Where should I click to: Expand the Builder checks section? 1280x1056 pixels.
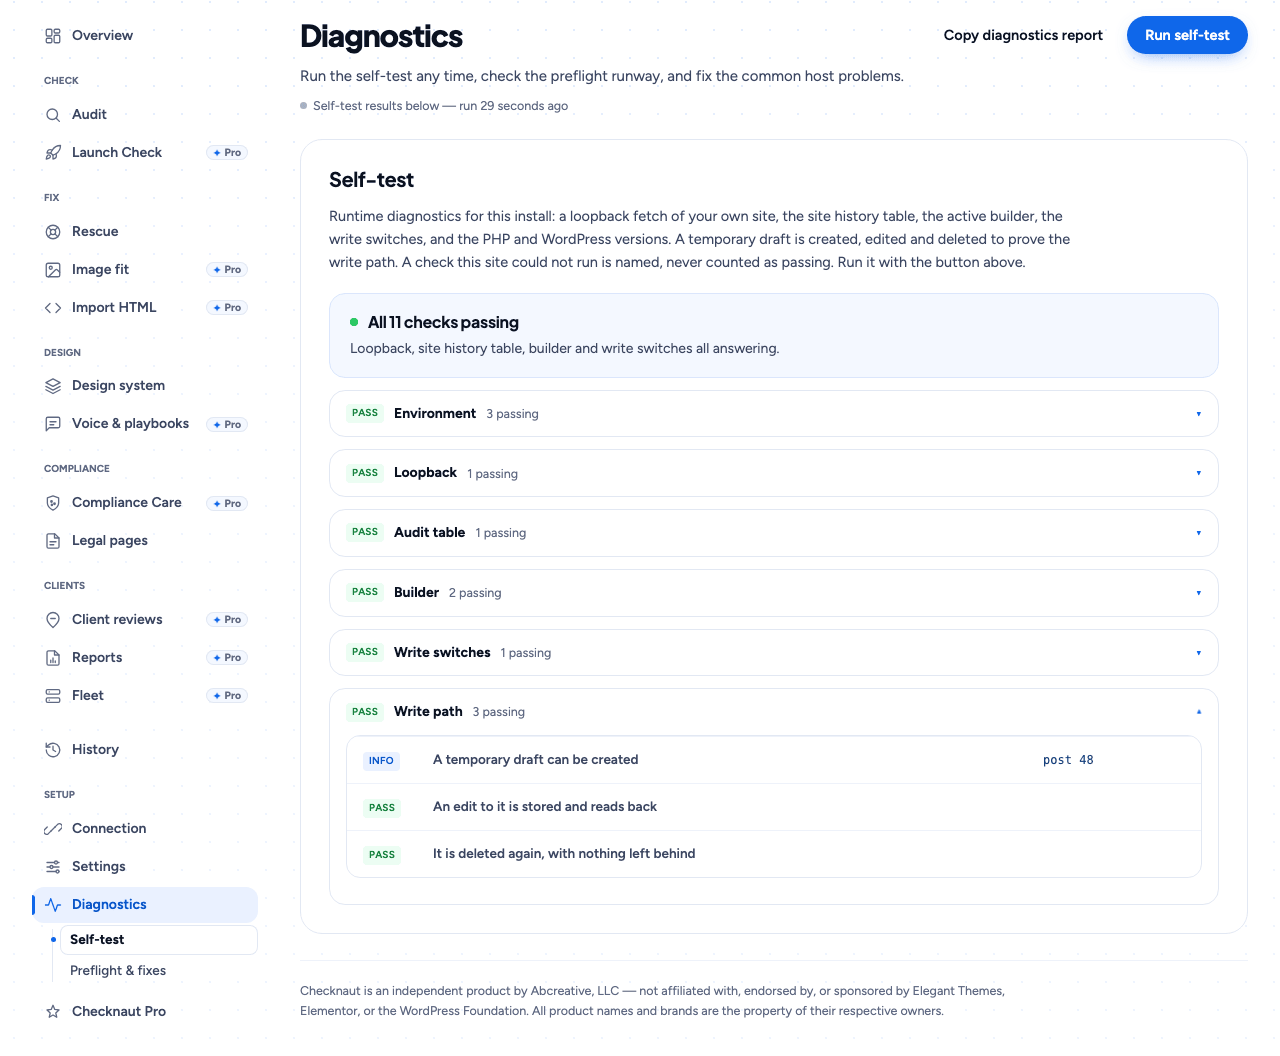tap(774, 593)
